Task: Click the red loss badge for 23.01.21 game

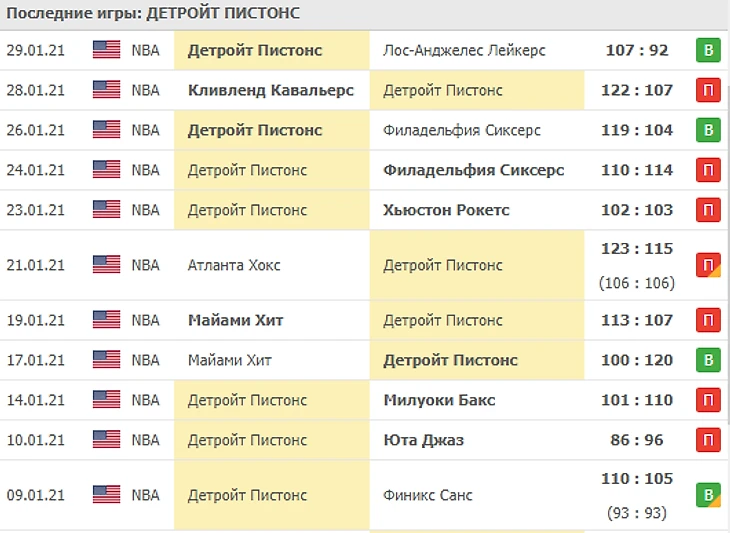Action: coord(708,210)
